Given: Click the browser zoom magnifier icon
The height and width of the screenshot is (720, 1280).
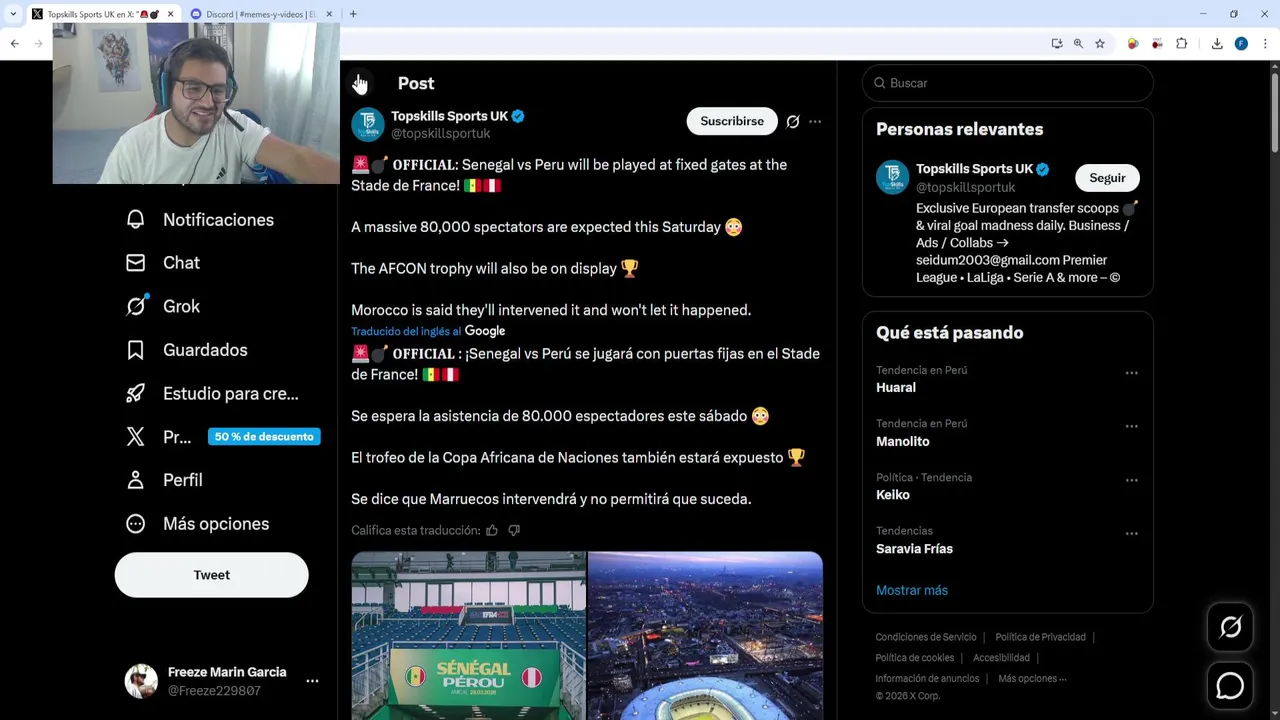Looking at the screenshot, I should click(x=1078, y=43).
